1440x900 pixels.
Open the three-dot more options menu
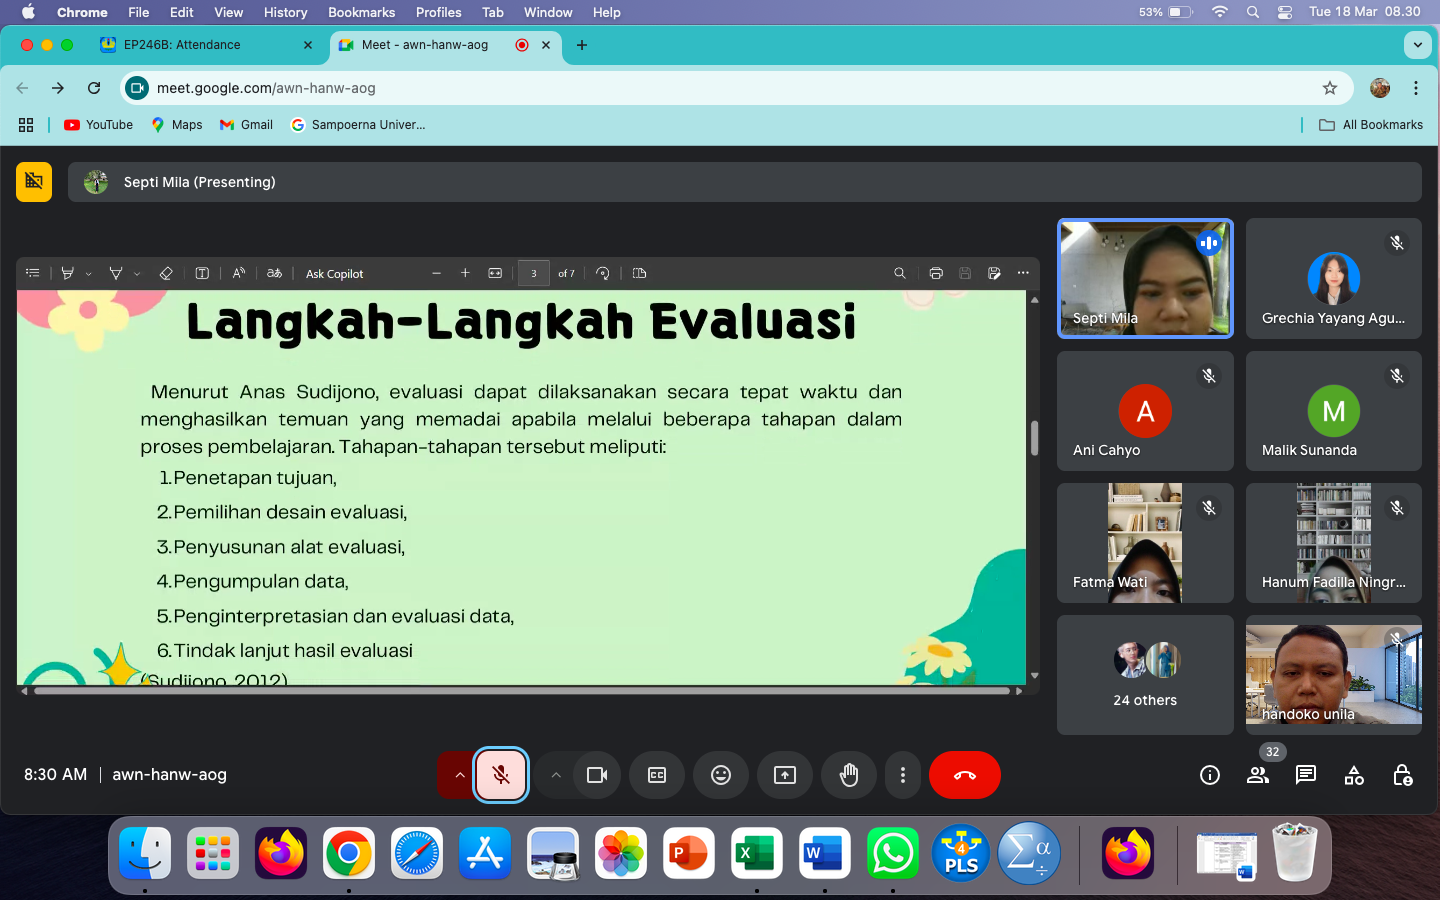[x=903, y=775]
